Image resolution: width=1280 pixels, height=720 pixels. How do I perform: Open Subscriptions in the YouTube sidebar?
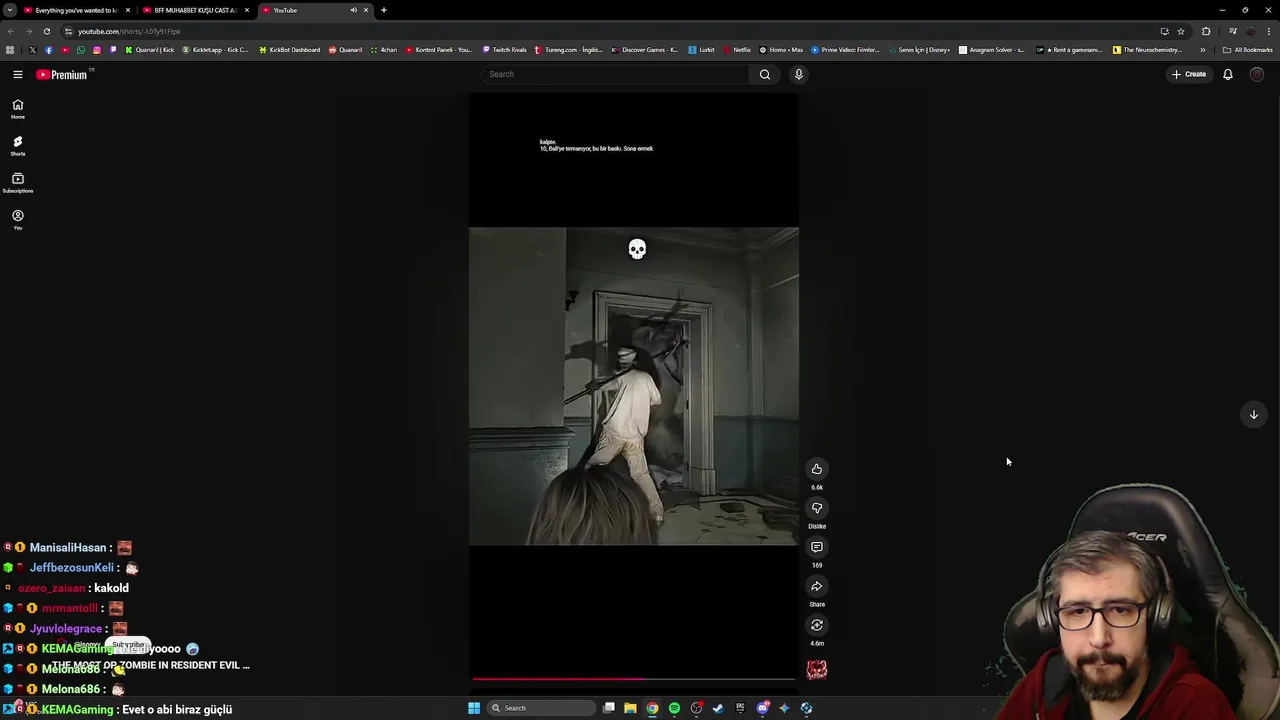[18, 183]
